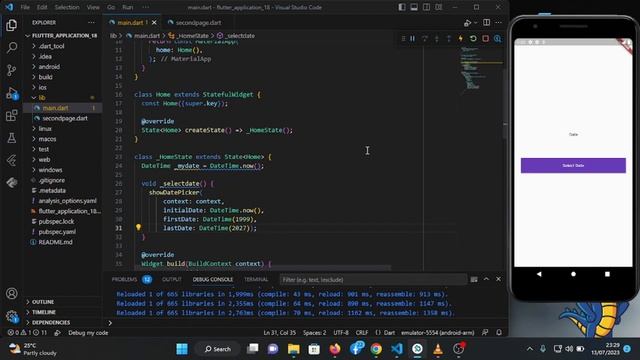Open the Run and Debug view
This screenshot has width=640, height=360.
click(x=11, y=93)
